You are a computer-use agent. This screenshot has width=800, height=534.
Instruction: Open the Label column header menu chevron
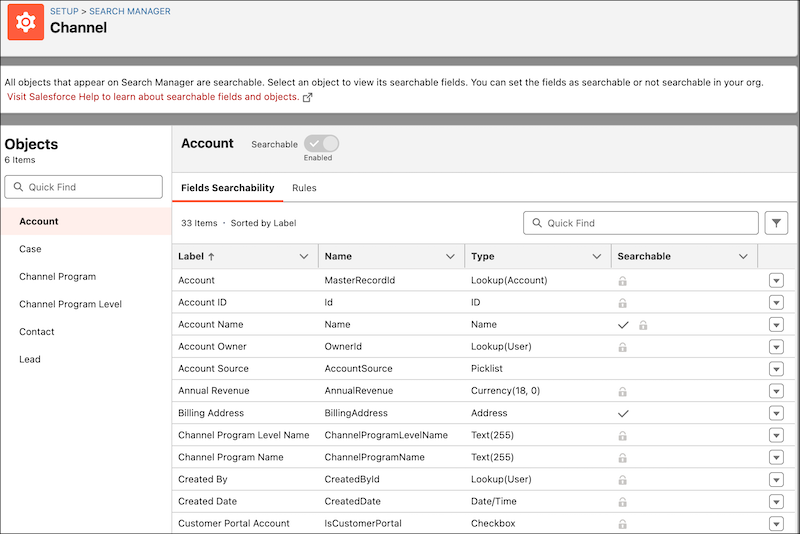pos(304,257)
